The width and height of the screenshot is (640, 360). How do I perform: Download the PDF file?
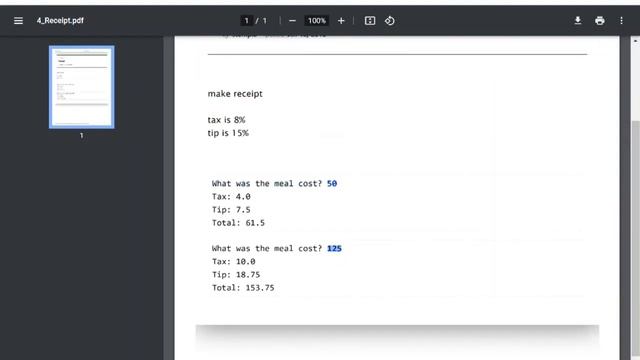point(578,20)
